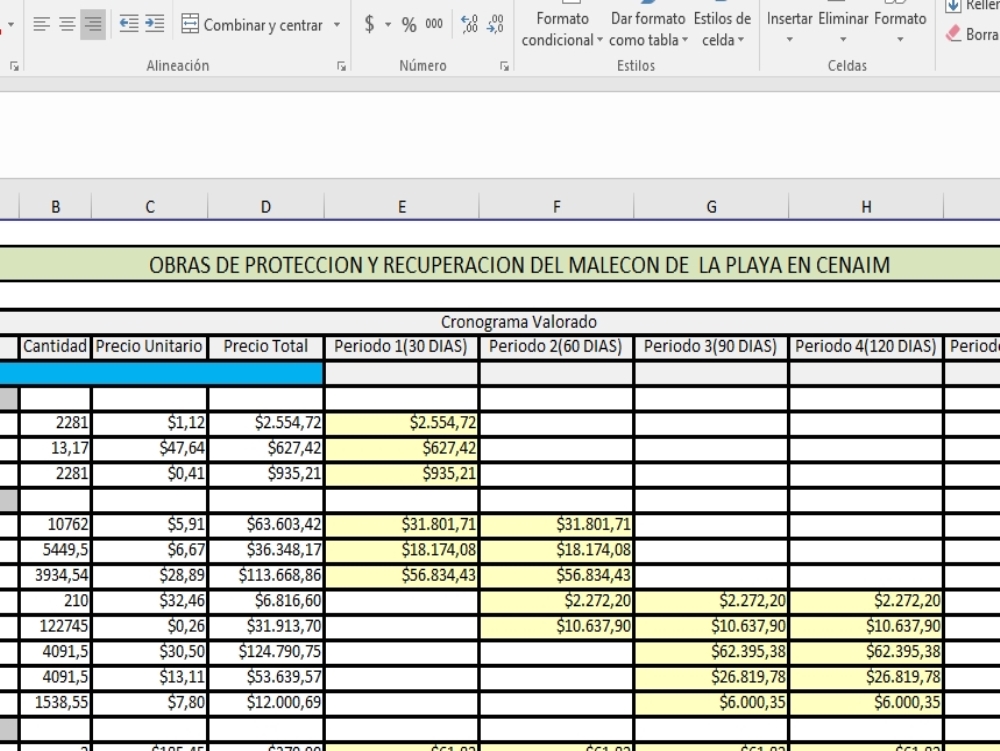Increase the decimal places
Screen dimensions: 1000x751
pyautogui.click(x=469, y=25)
